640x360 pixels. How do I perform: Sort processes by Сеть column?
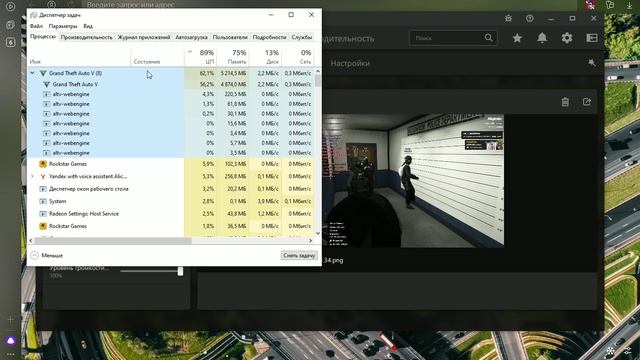[298, 57]
